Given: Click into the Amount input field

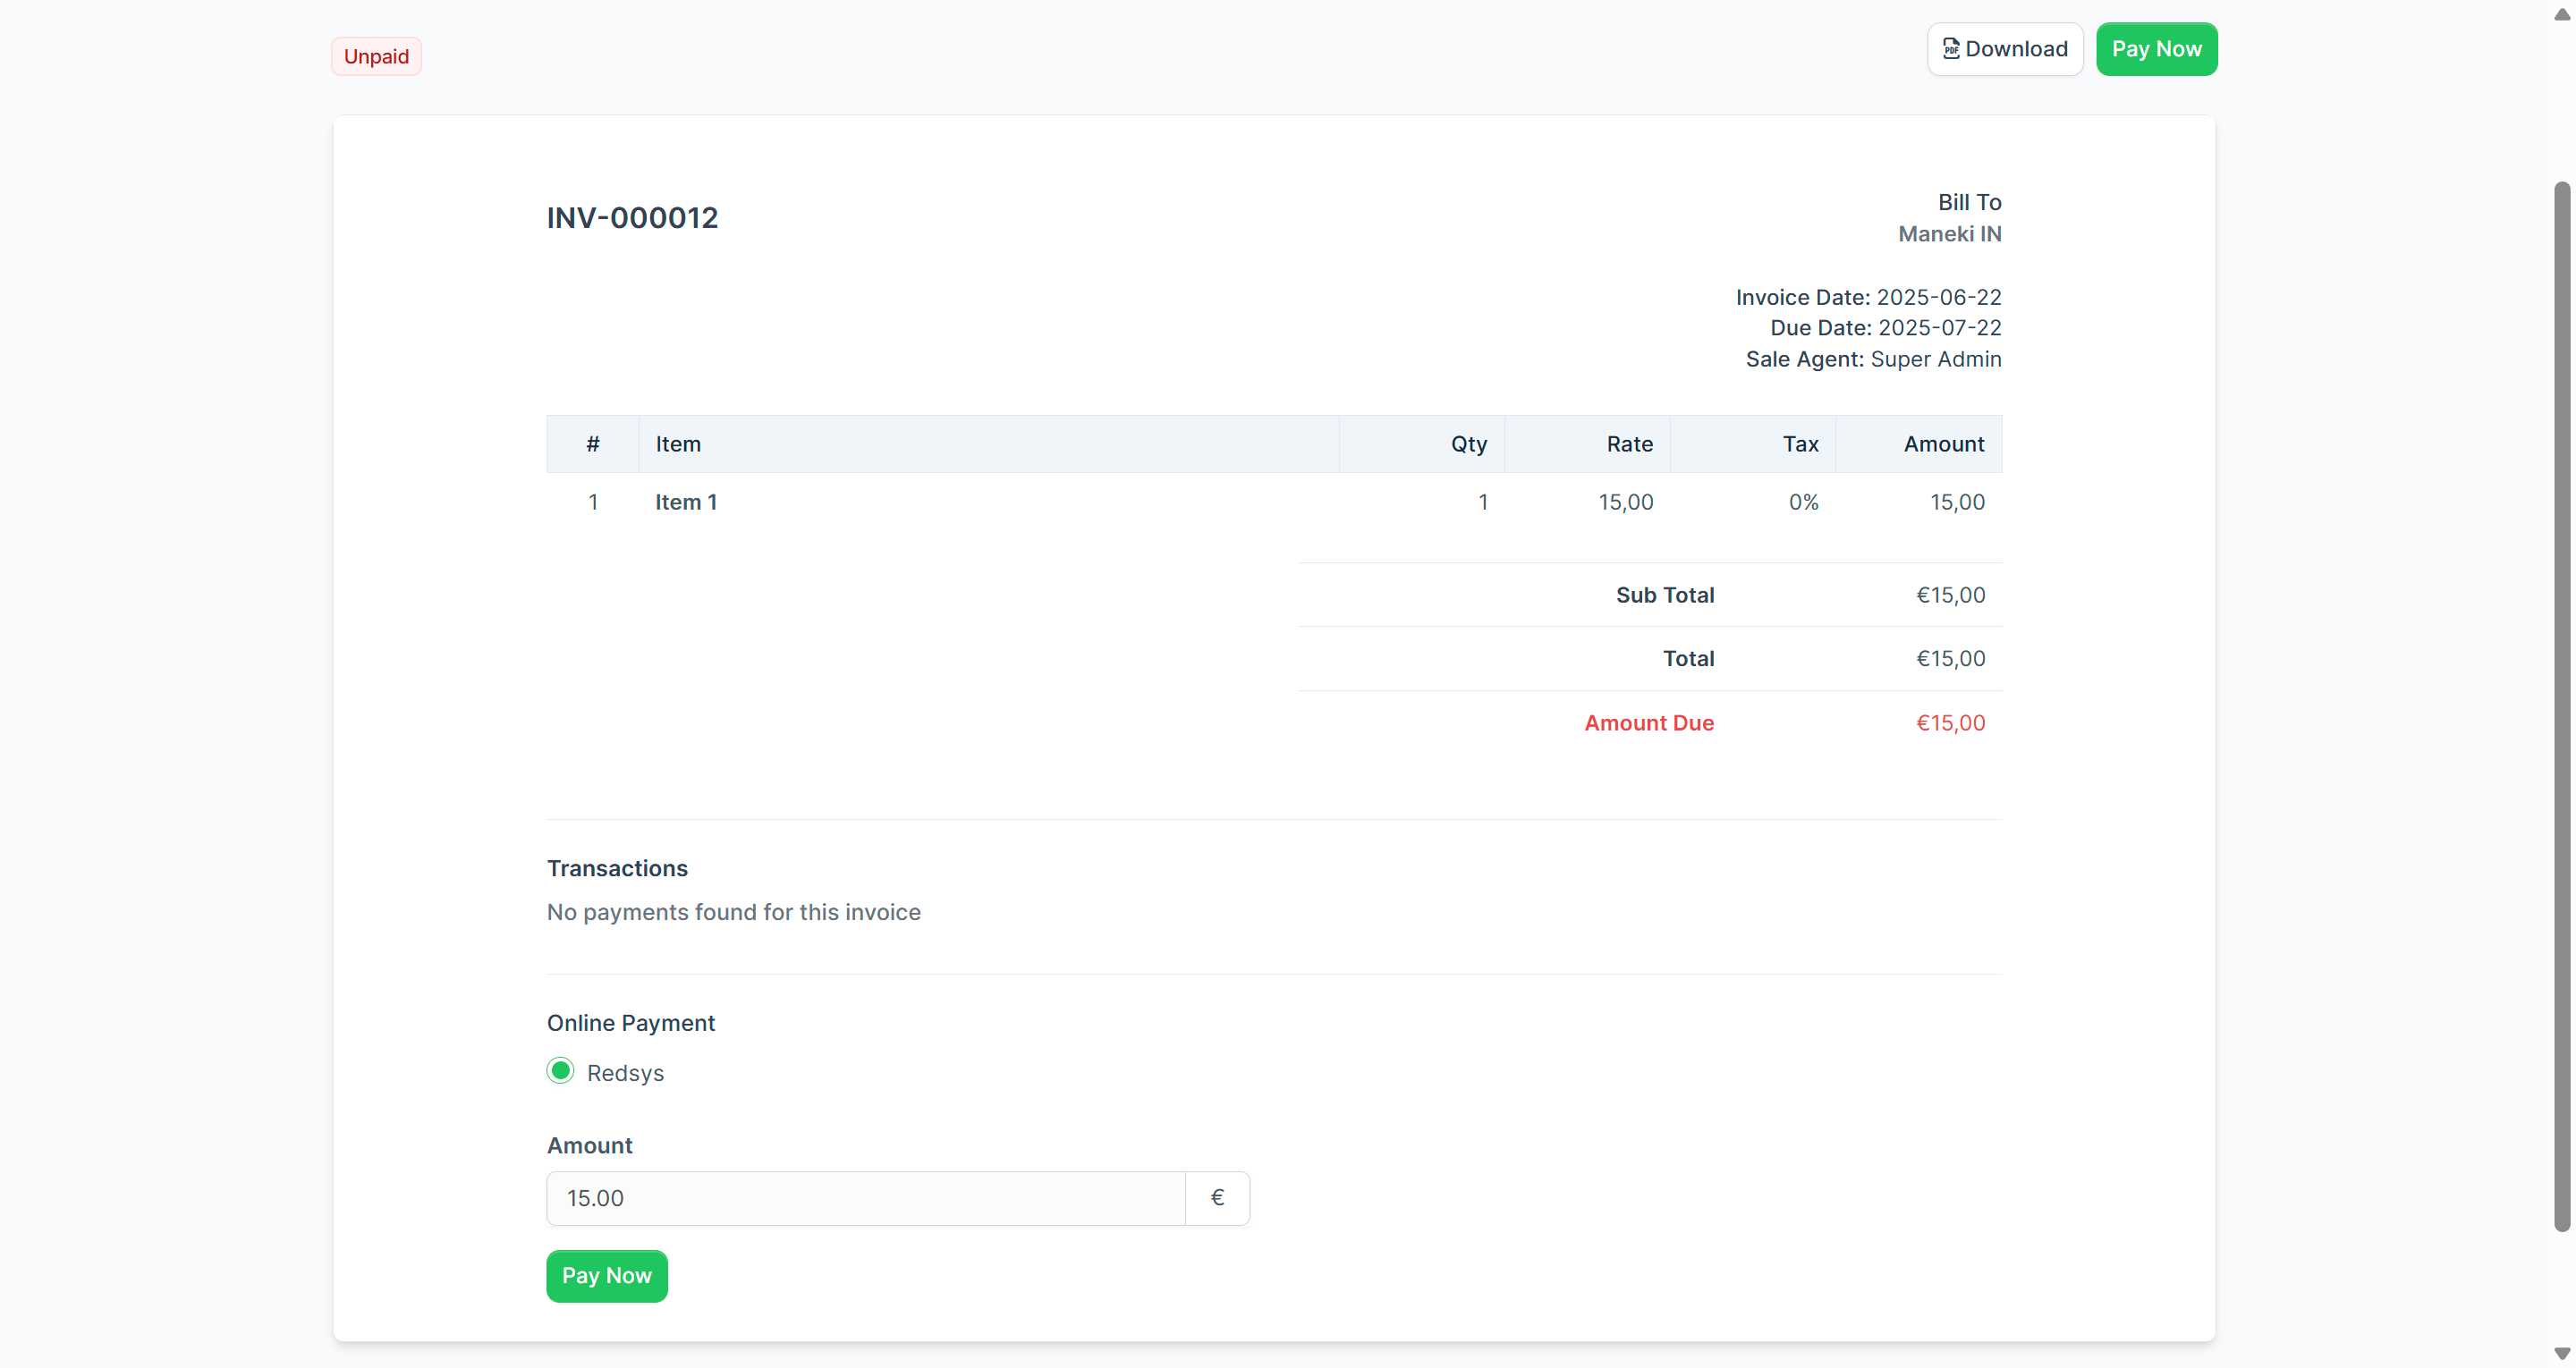Looking at the screenshot, I should (865, 1198).
